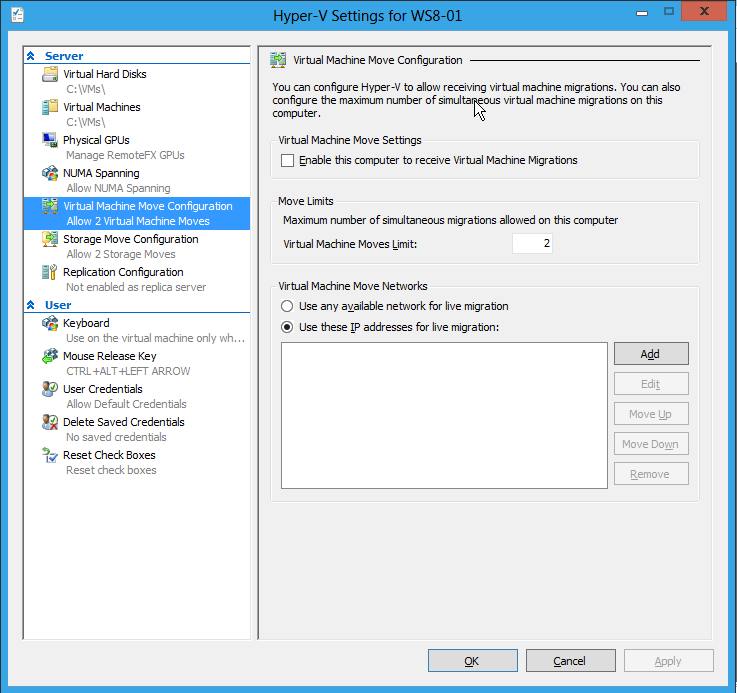Select Replication Configuration entry
This screenshot has width=737, height=693.
(x=137, y=279)
